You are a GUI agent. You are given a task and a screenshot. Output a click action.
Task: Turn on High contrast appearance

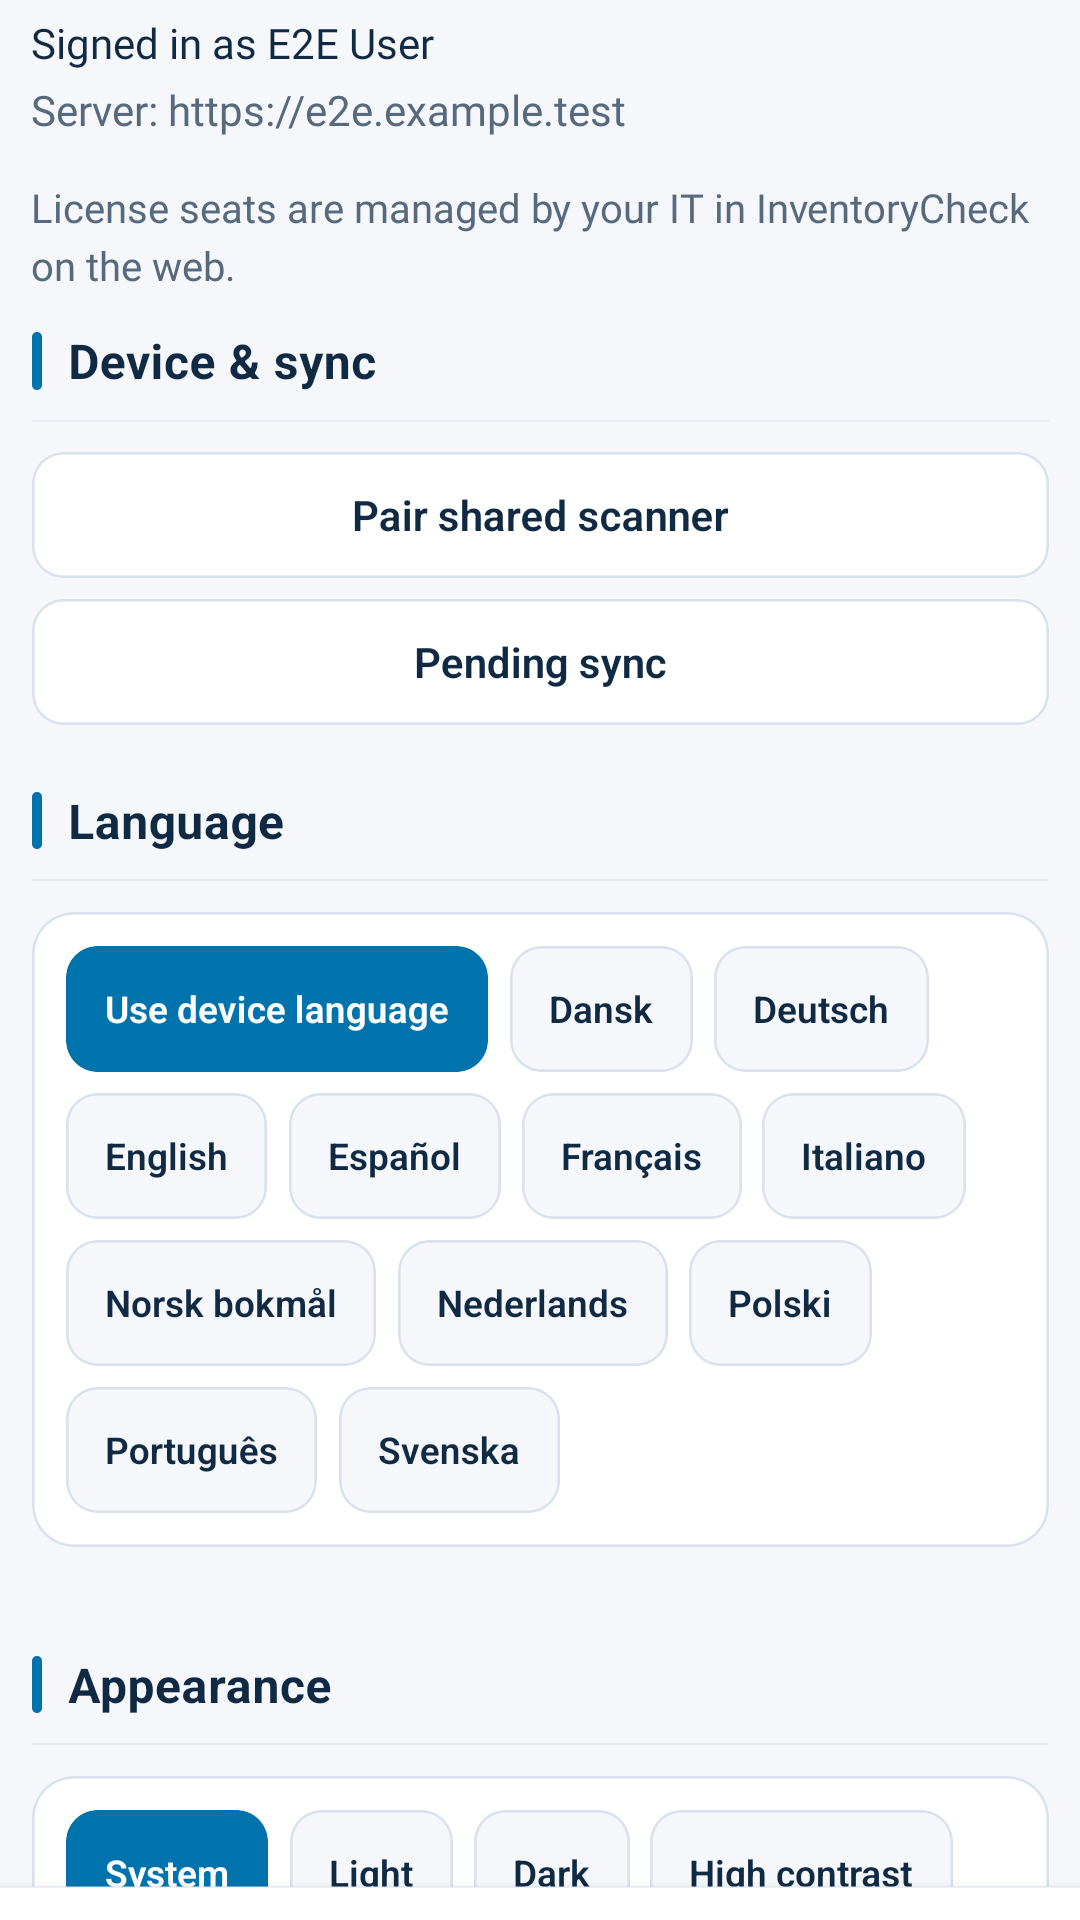pyautogui.click(x=801, y=1850)
